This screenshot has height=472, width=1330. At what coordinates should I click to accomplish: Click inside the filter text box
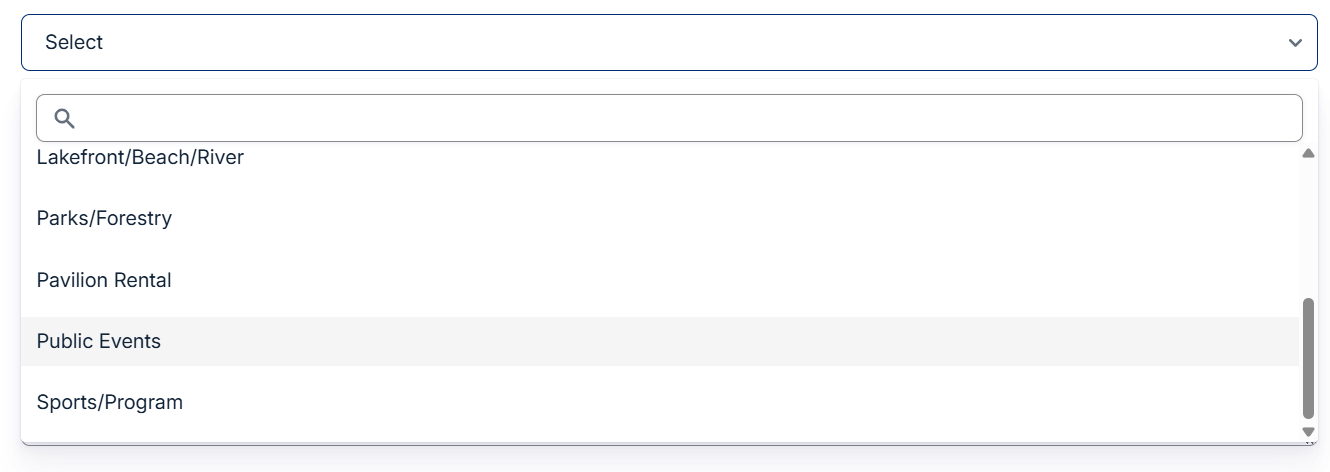(688, 119)
